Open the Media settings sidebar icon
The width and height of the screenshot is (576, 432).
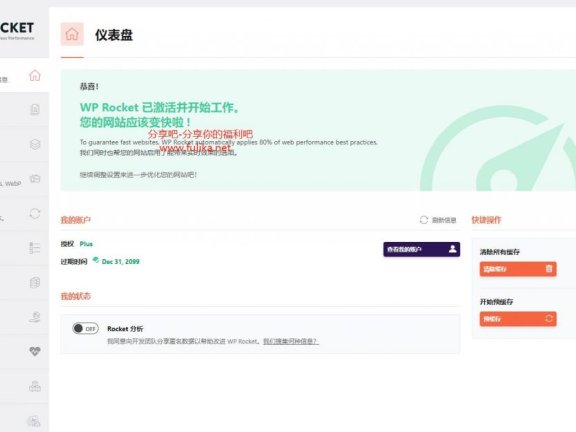(35, 179)
